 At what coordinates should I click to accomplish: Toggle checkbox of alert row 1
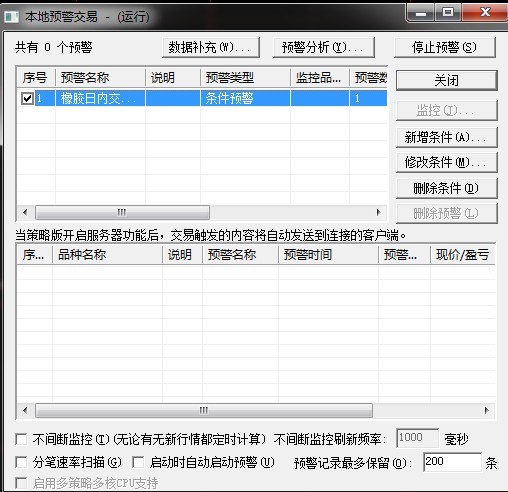click(27, 98)
